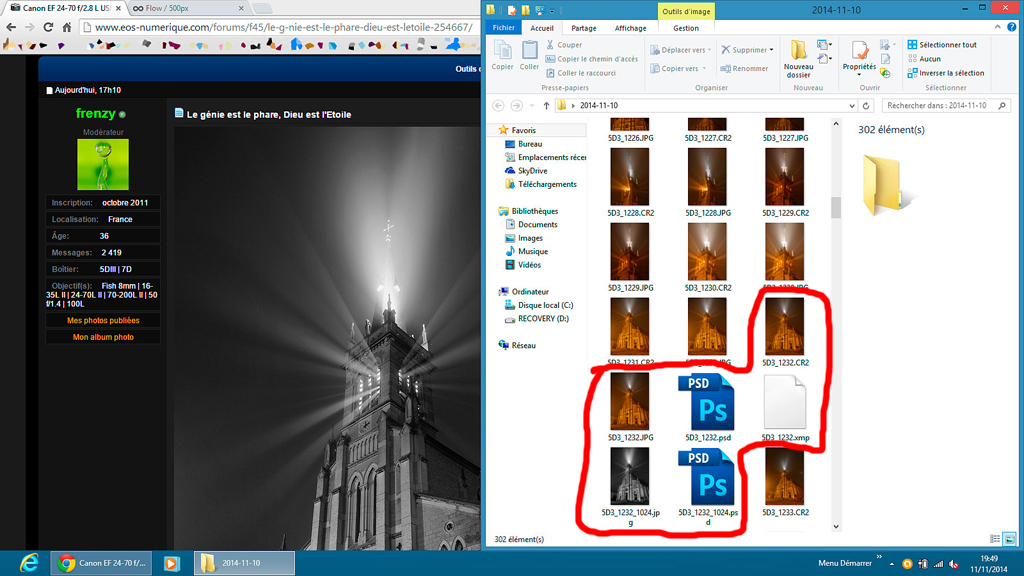This screenshot has height=576, width=1024.
Task: Click Coller le raccourci in ribbon
Action: pos(581,73)
